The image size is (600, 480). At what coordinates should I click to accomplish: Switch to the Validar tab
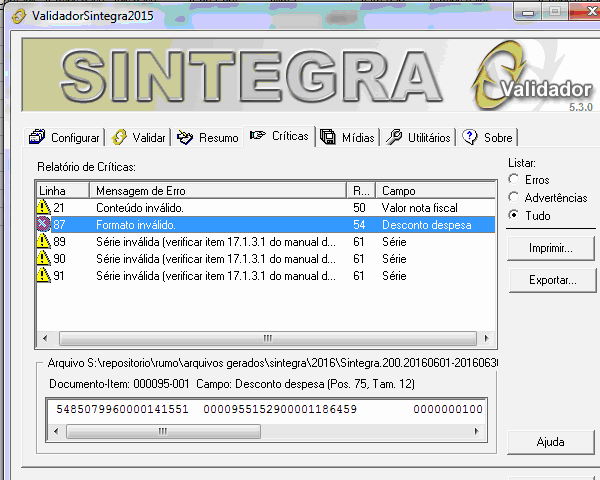(139, 137)
